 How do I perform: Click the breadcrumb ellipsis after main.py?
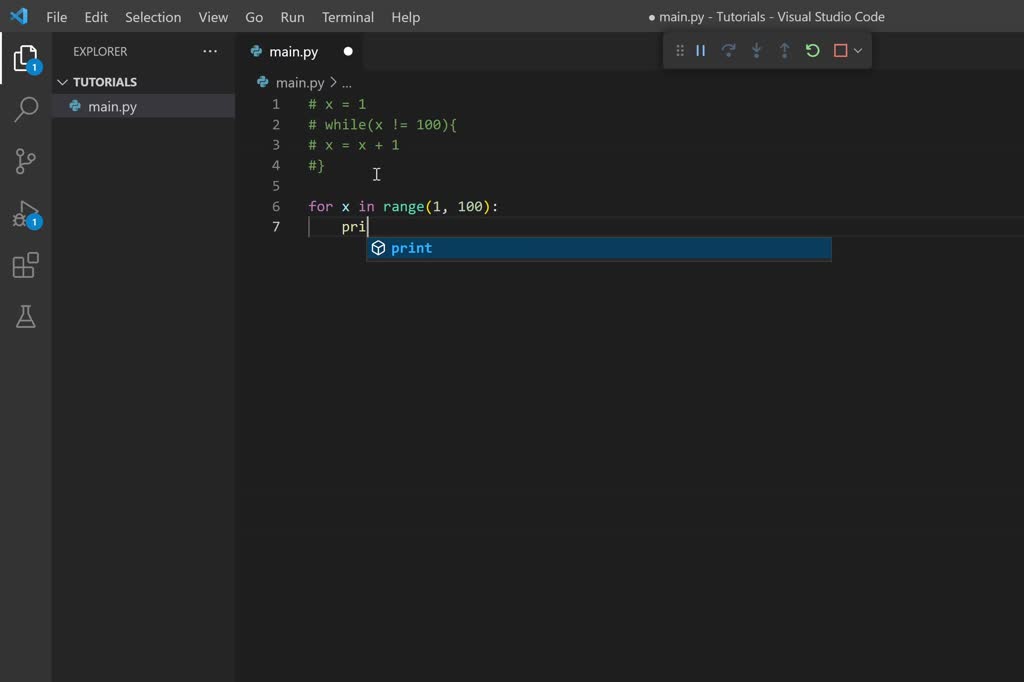[x=347, y=83]
